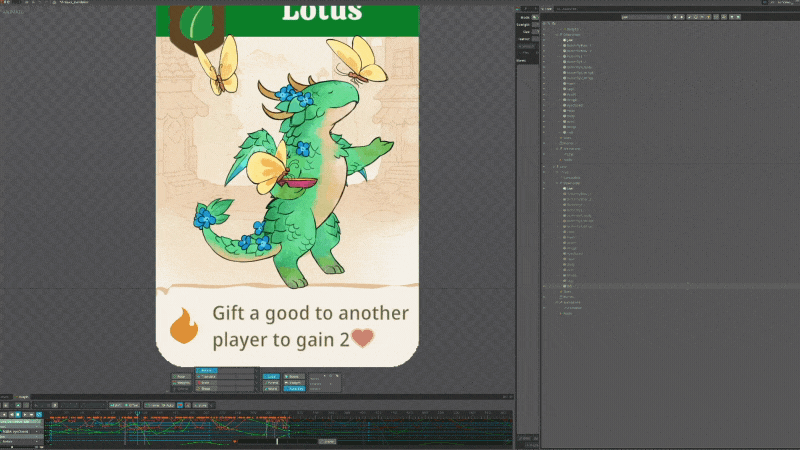Switch axes to Local

point(271,377)
